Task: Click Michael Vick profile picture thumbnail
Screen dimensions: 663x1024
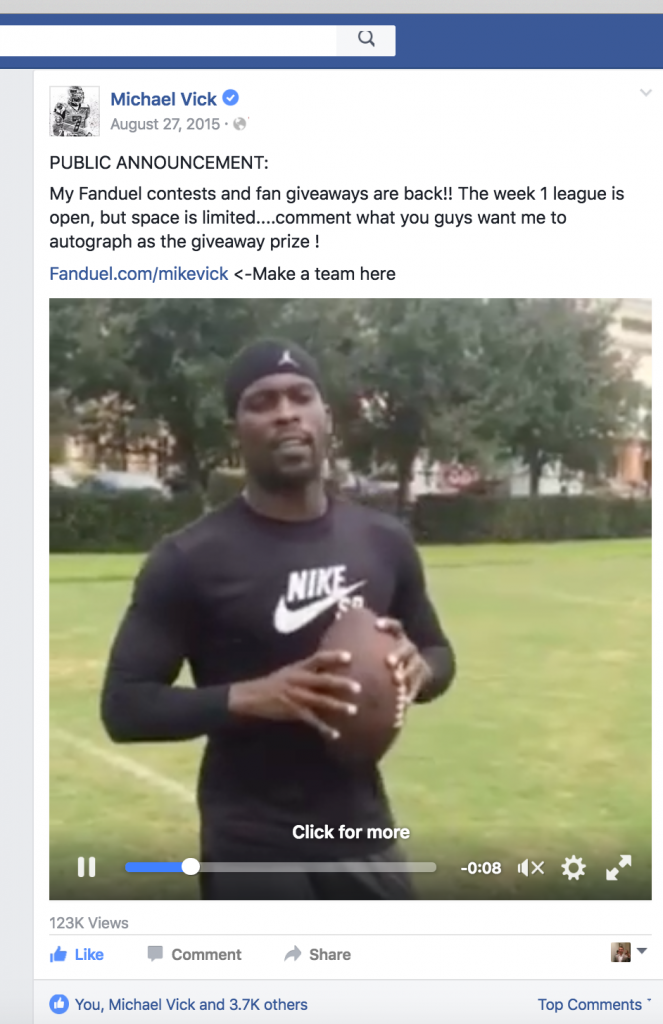Action: pyautogui.click(x=74, y=111)
